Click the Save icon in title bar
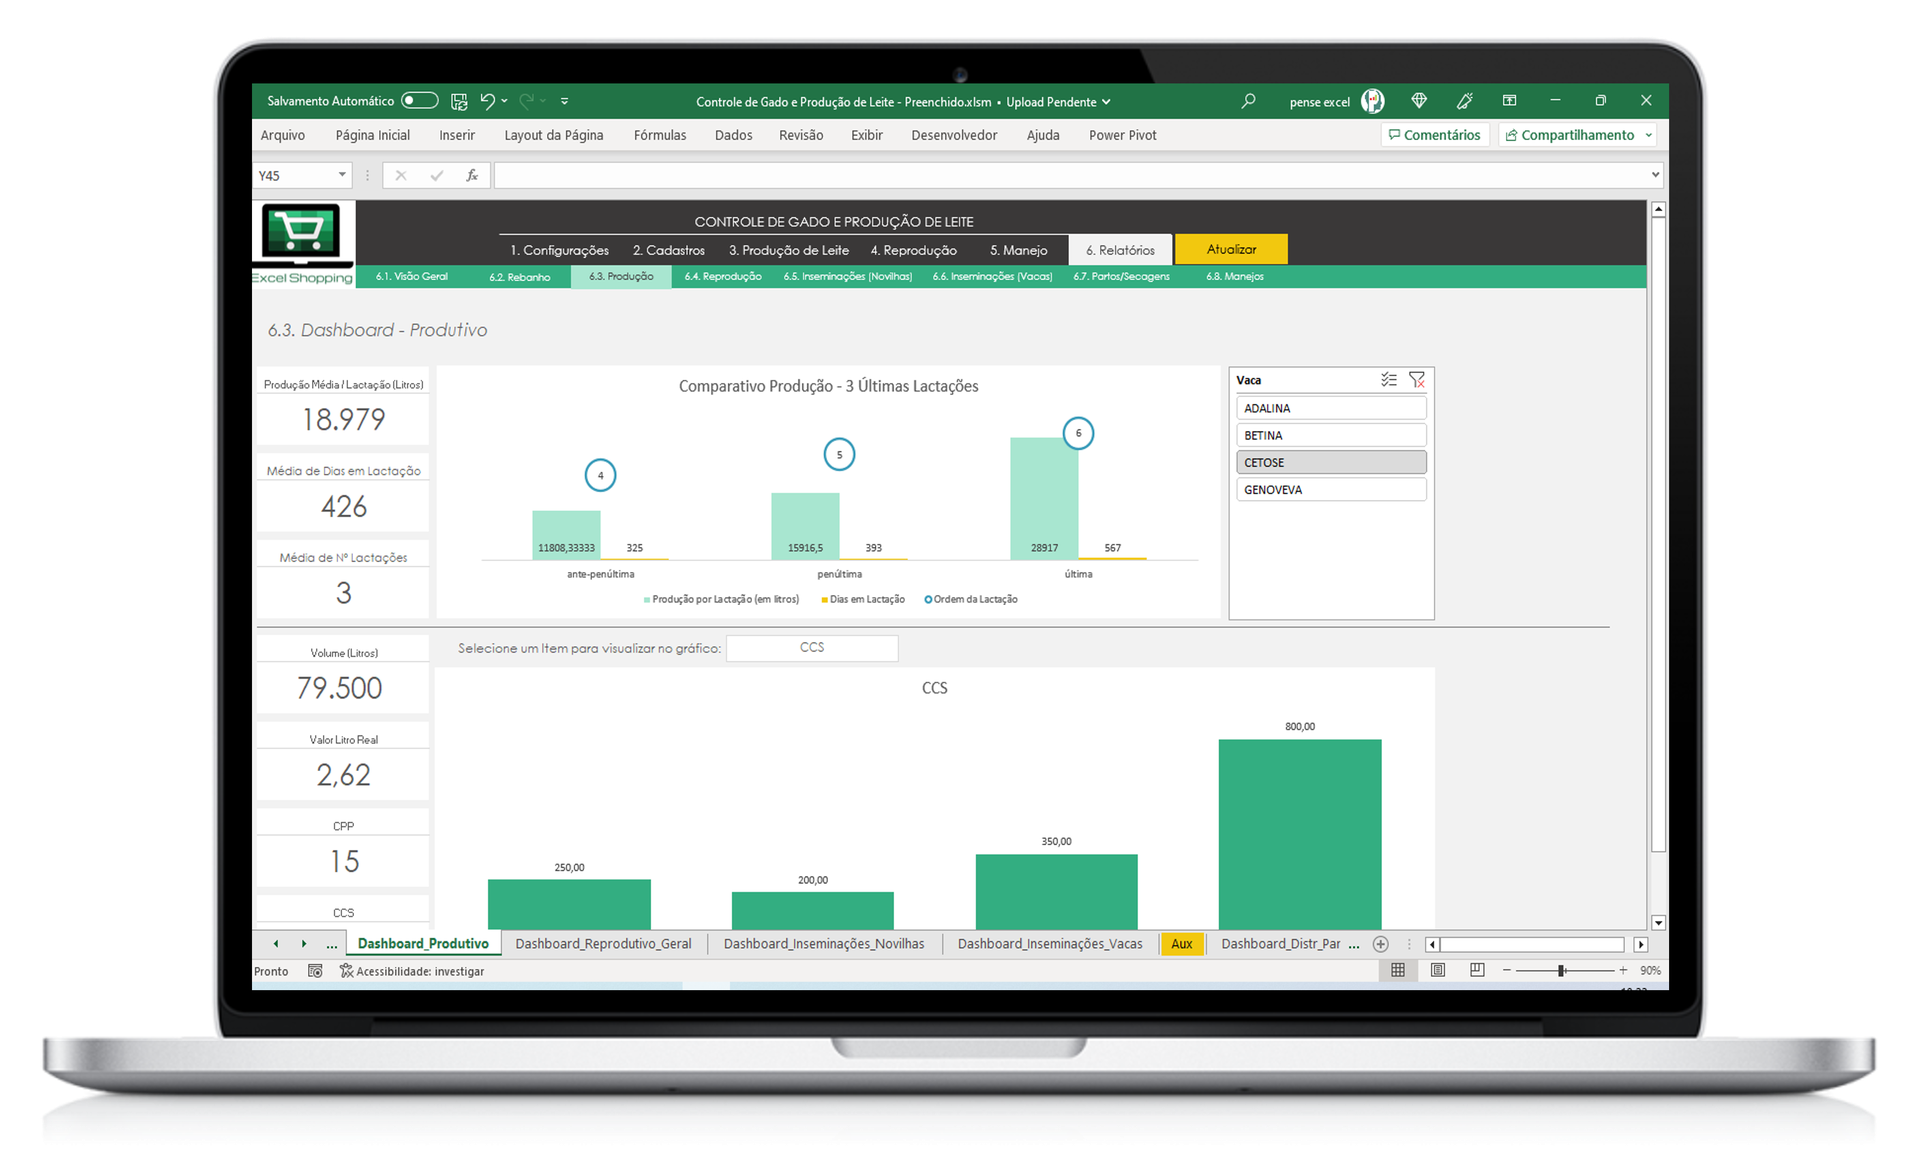Screen dimensions: 1920x1151 (459, 101)
